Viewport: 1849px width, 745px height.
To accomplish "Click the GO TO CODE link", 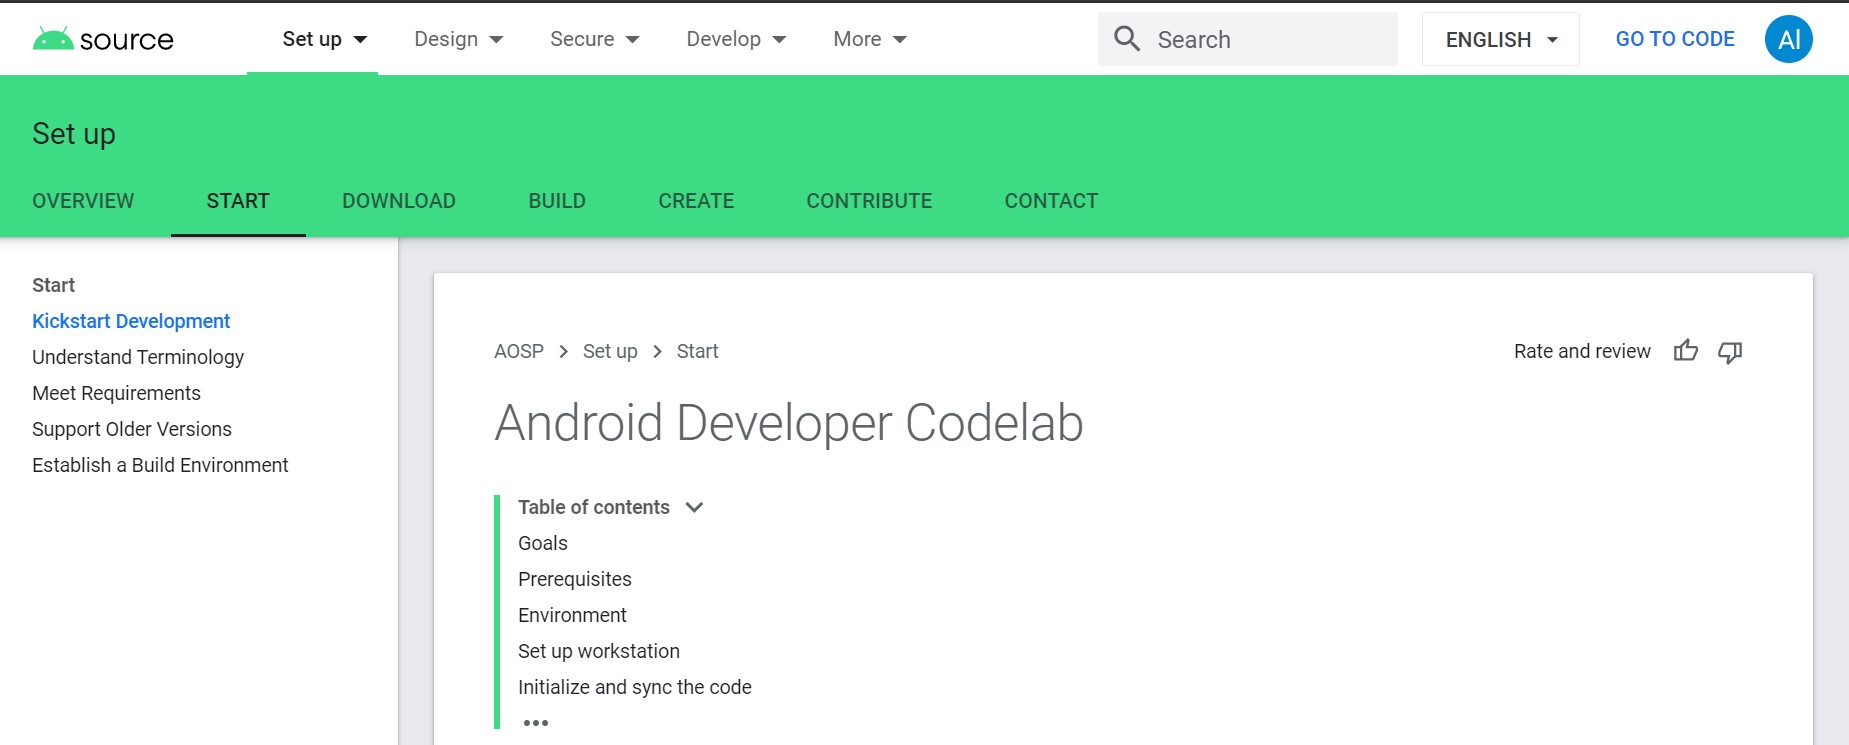I will click(1675, 39).
